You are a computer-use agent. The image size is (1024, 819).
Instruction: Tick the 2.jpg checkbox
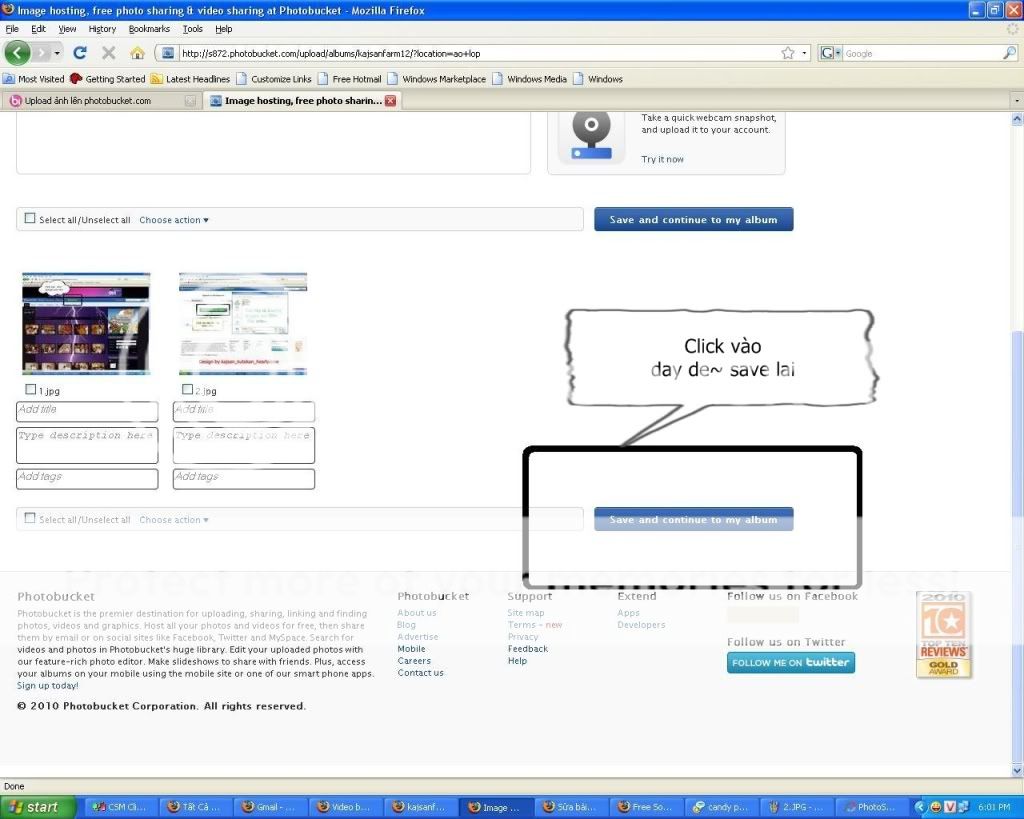coord(187,389)
